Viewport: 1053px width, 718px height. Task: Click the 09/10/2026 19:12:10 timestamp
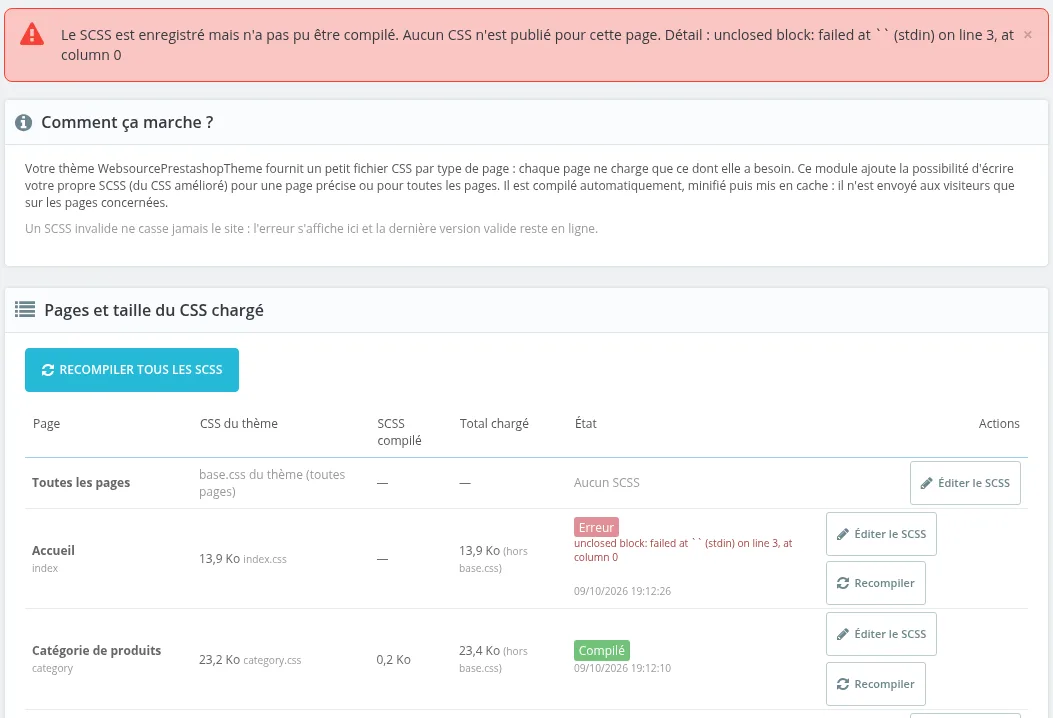(x=622, y=668)
